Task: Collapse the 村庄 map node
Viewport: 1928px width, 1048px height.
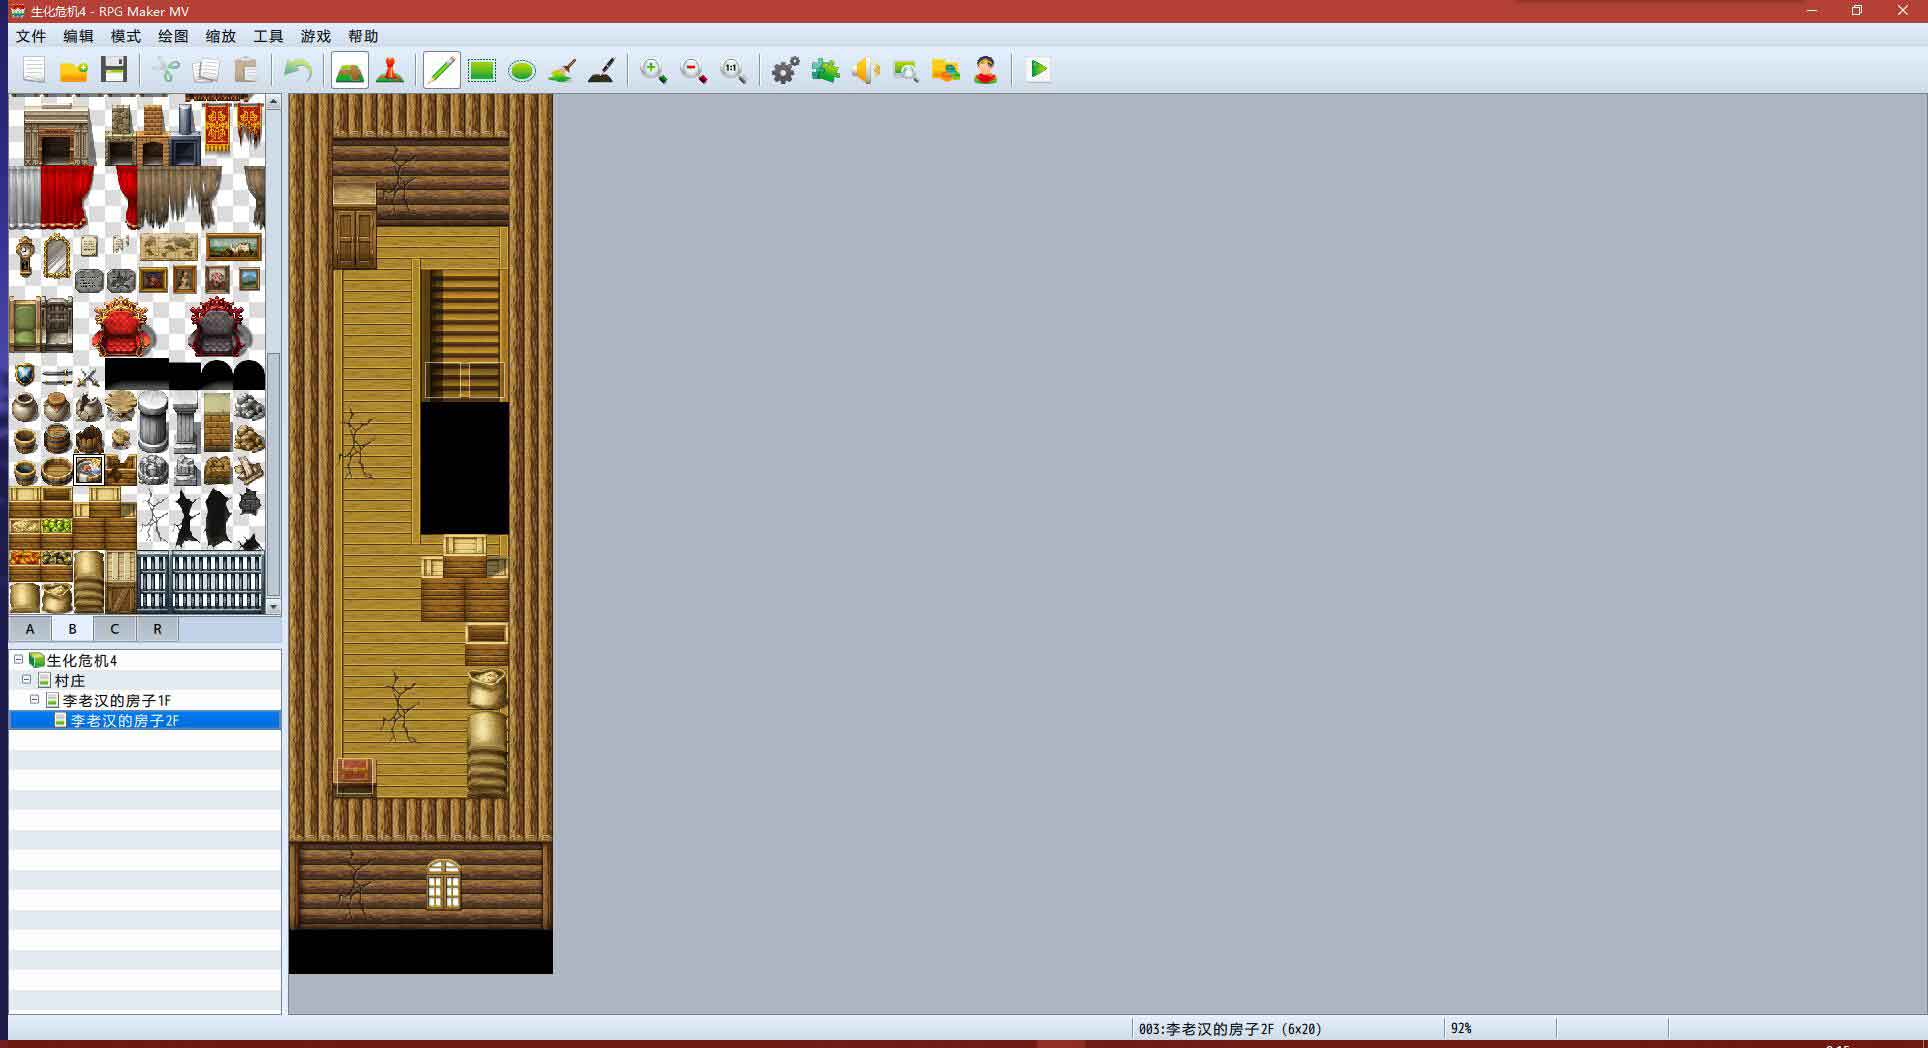Action: click(x=26, y=680)
